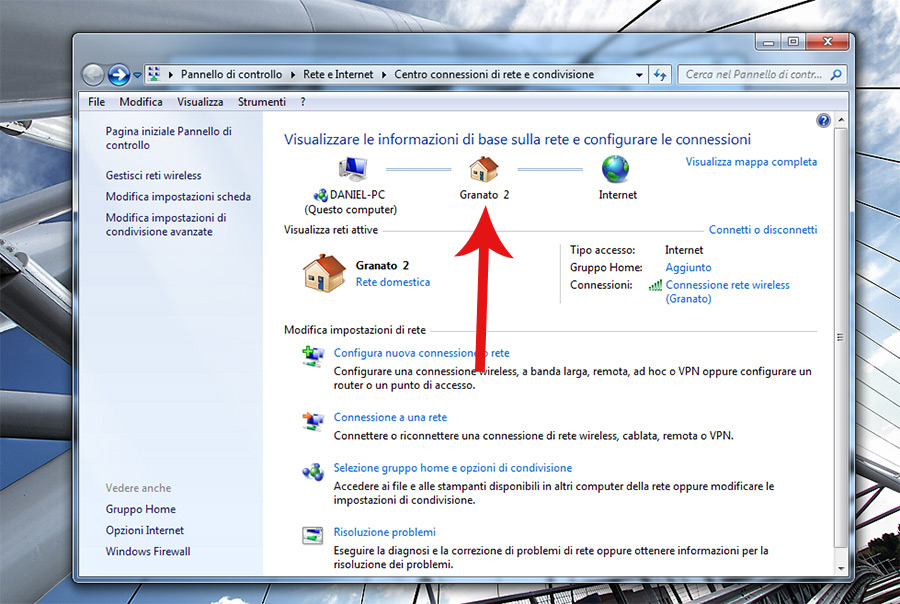Open Configura nuova connessione o rete

(x=421, y=353)
